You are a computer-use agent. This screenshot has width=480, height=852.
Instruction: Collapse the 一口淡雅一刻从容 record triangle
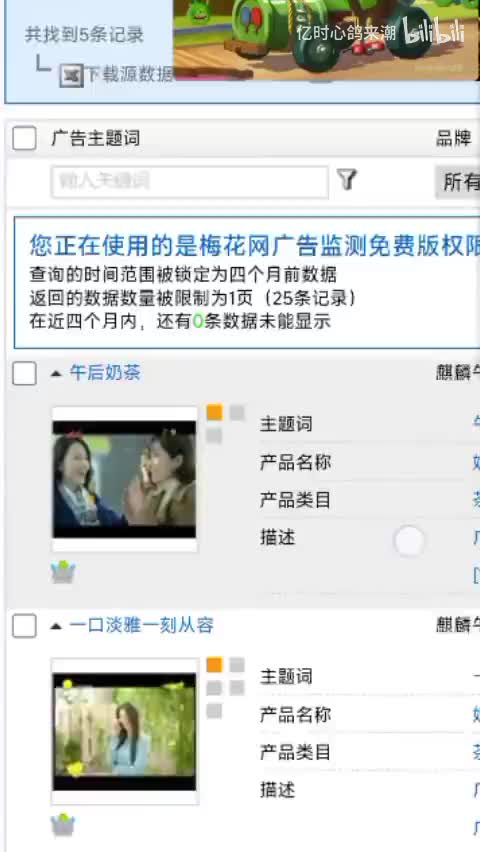pyautogui.click(x=55, y=626)
